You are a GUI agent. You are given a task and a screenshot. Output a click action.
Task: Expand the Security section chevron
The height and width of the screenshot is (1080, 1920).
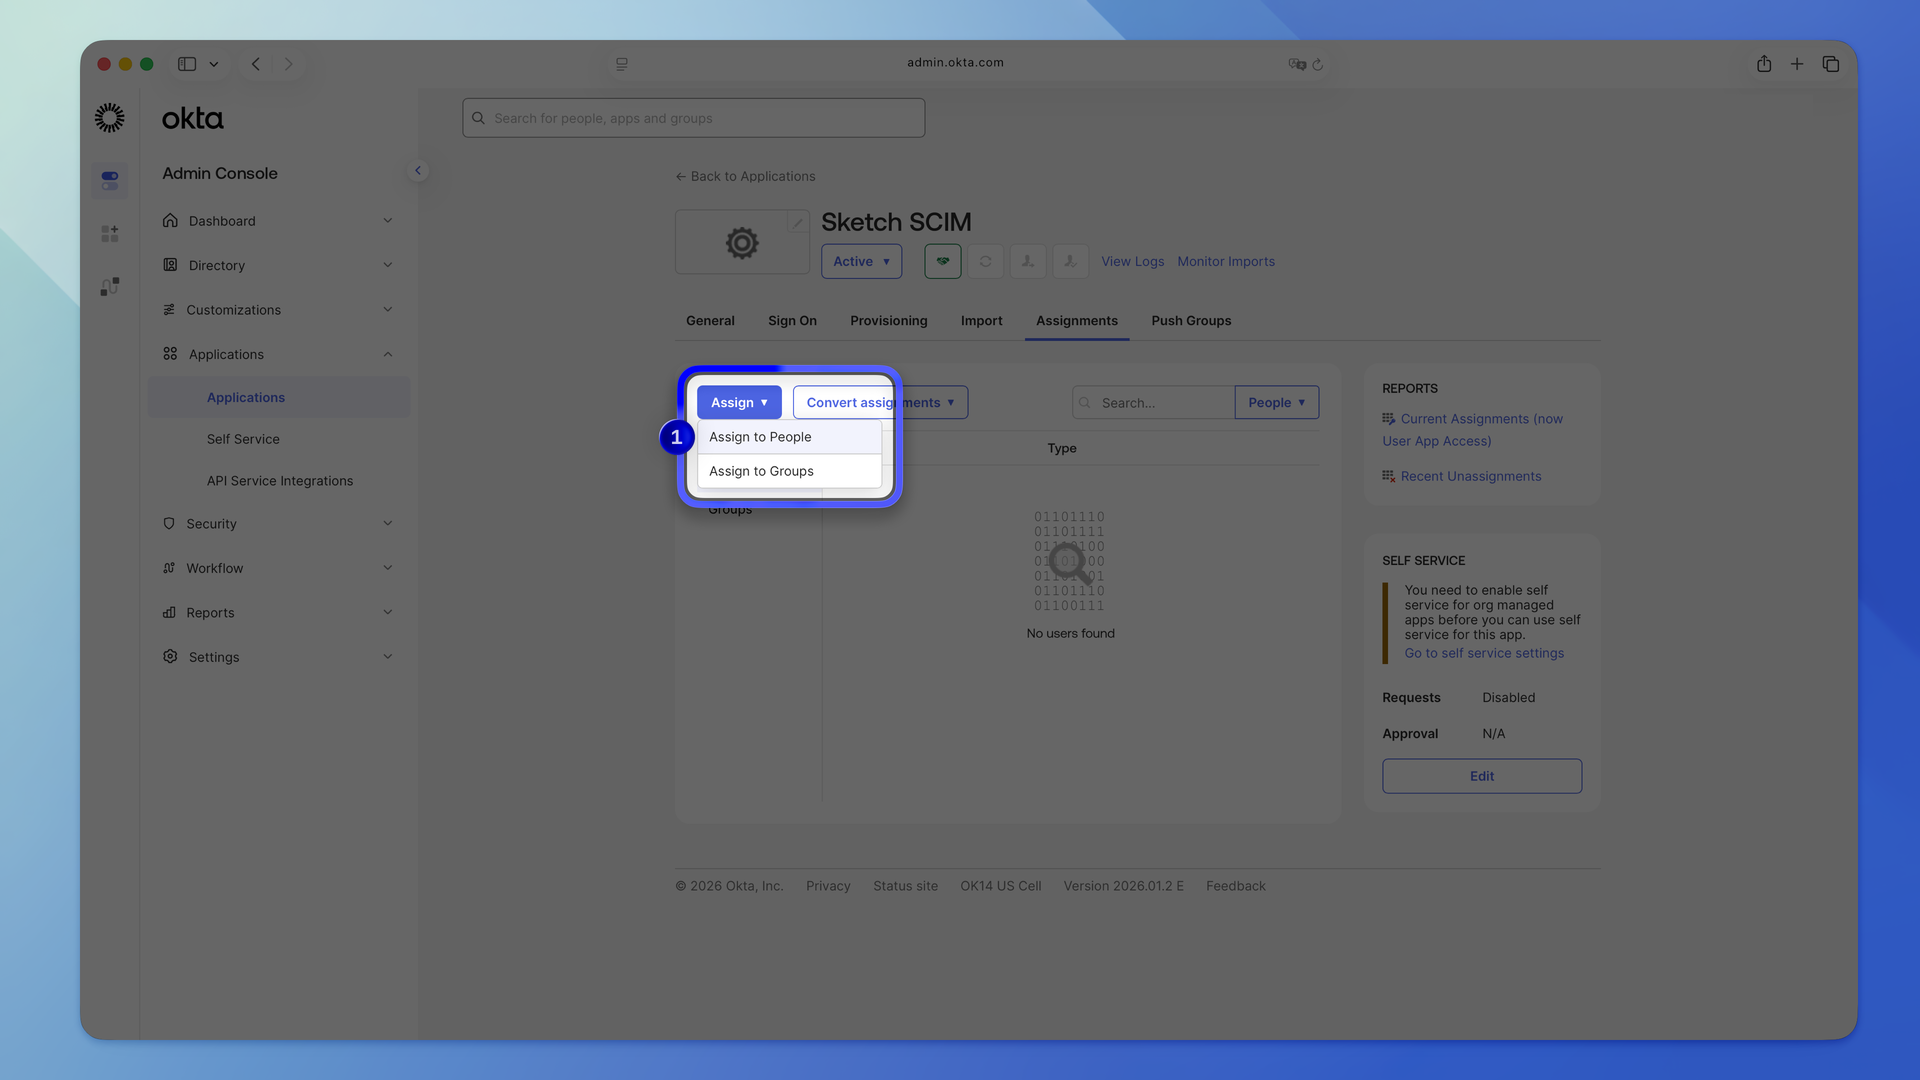[x=388, y=524]
